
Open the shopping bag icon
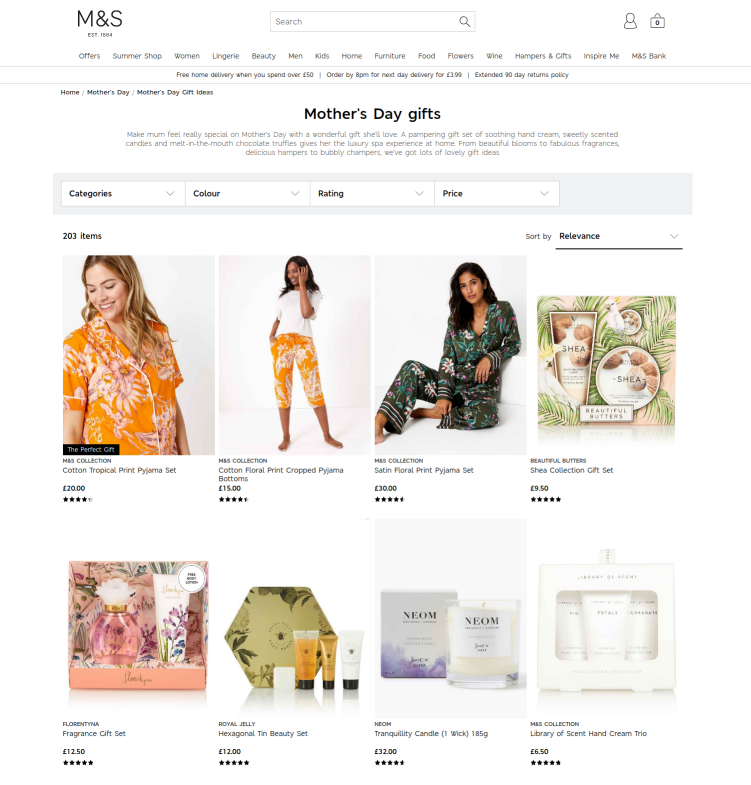click(x=657, y=21)
